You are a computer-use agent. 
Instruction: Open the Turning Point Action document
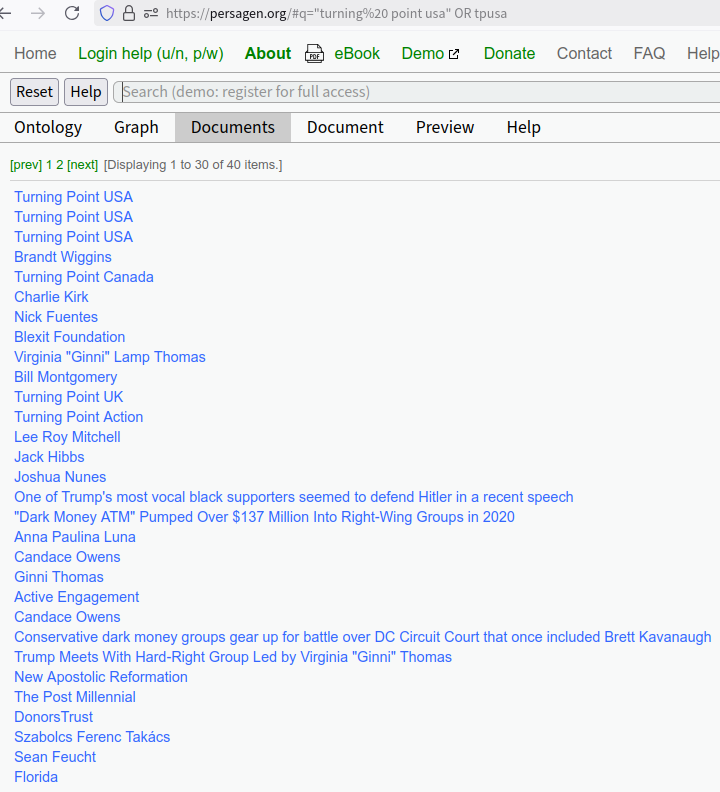[x=79, y=417]
